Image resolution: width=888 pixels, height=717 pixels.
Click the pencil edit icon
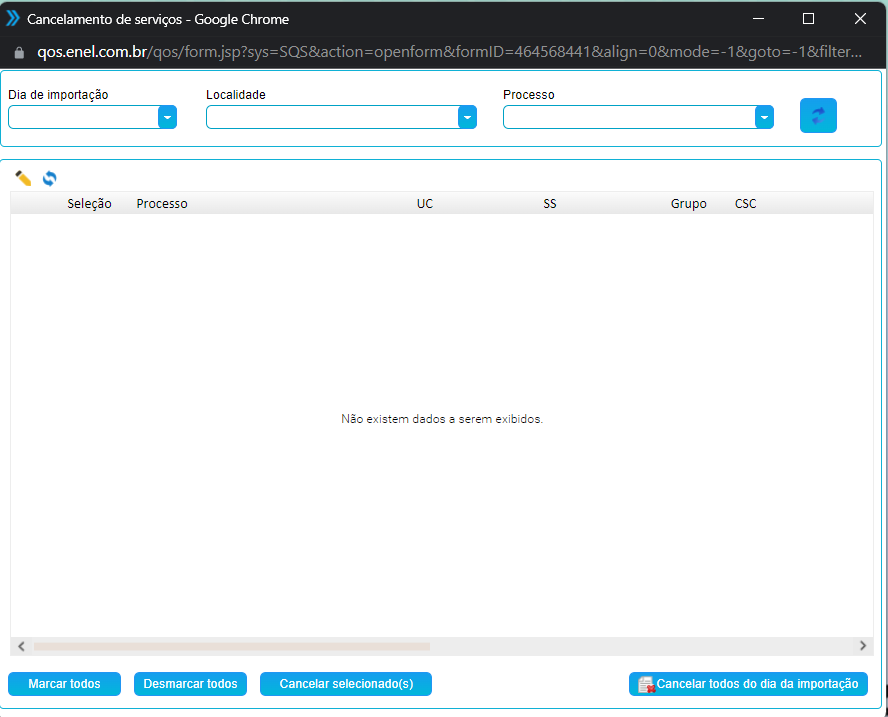[x=23, y=178]
